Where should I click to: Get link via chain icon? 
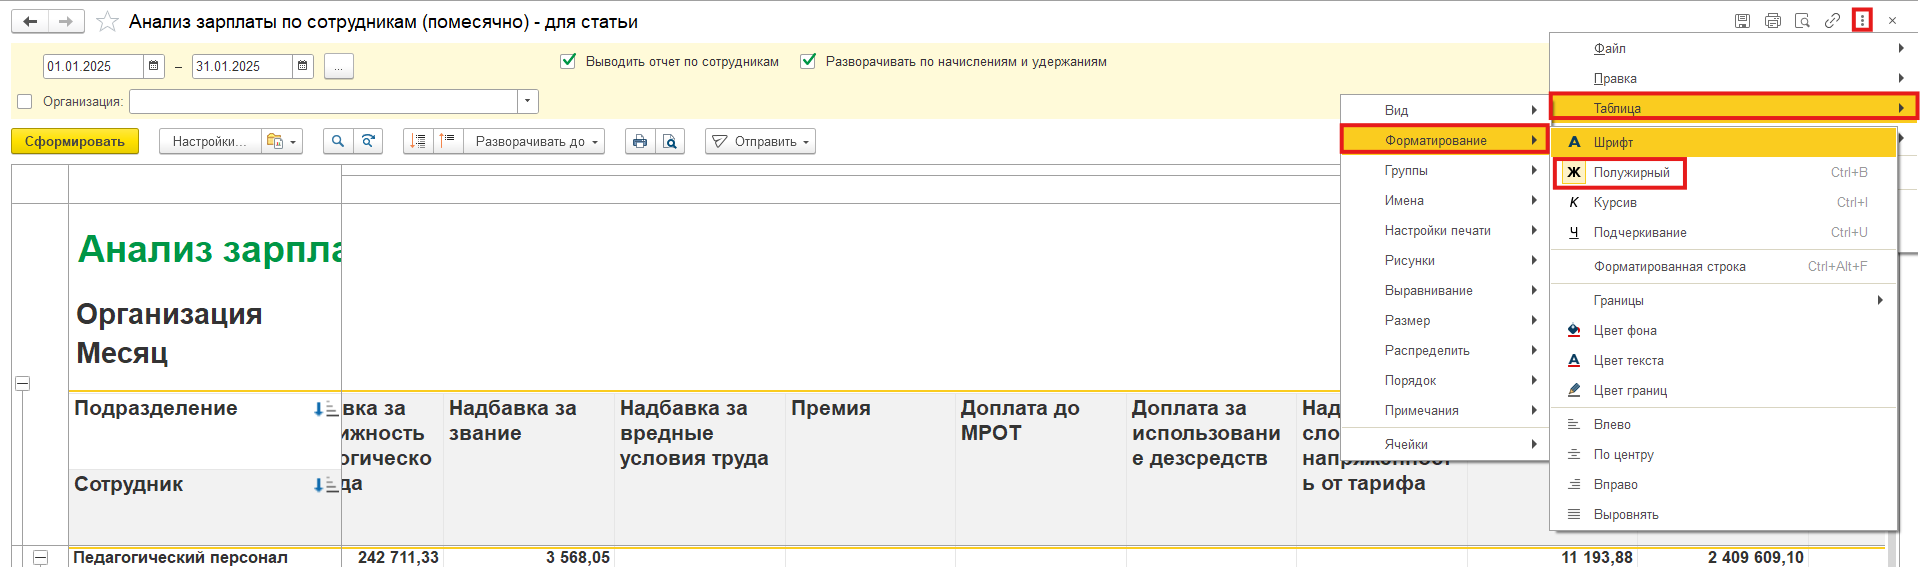click(x=1832, y=20)
